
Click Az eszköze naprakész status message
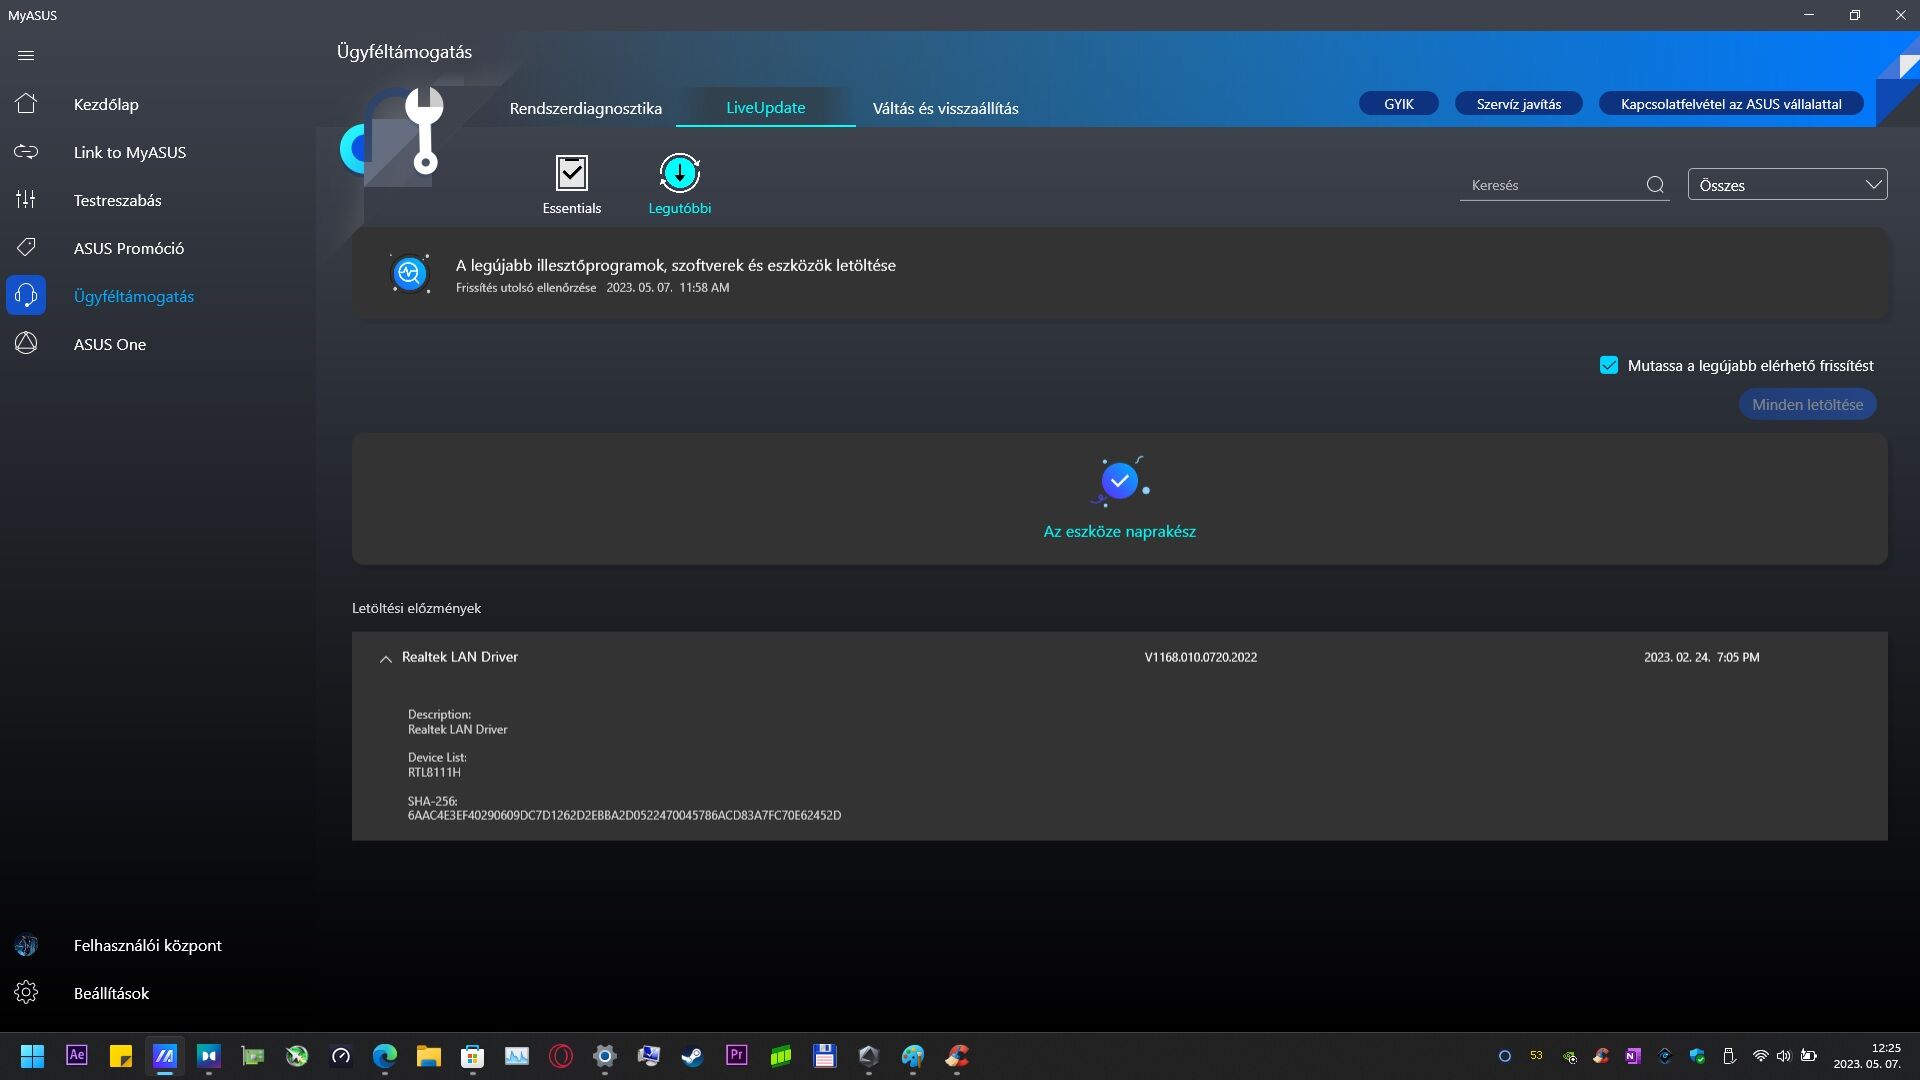pyautogui.click(x=1120, y=532)
